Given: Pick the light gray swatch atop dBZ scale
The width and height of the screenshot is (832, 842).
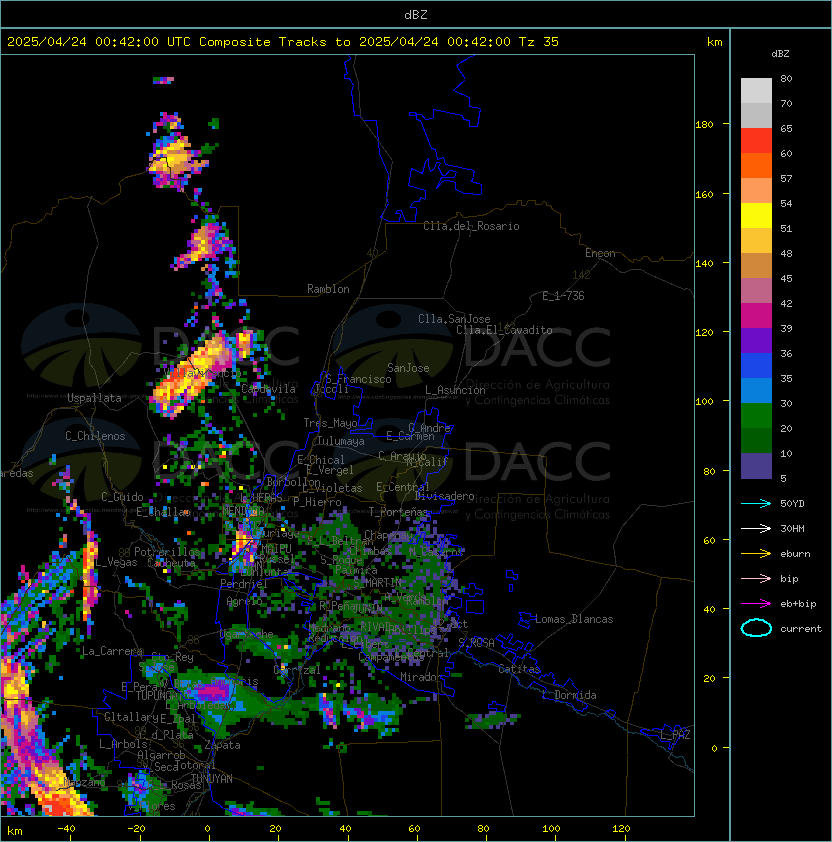Looking at the screenshot, I should [x=756, y=90].
